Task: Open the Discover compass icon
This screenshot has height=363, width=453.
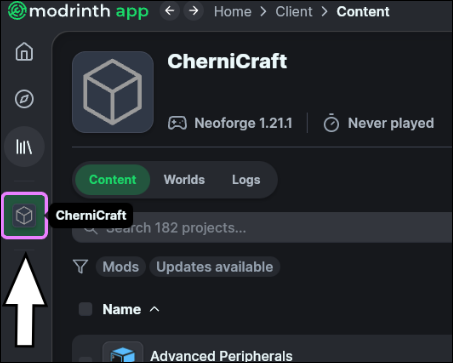Action: 24,99
